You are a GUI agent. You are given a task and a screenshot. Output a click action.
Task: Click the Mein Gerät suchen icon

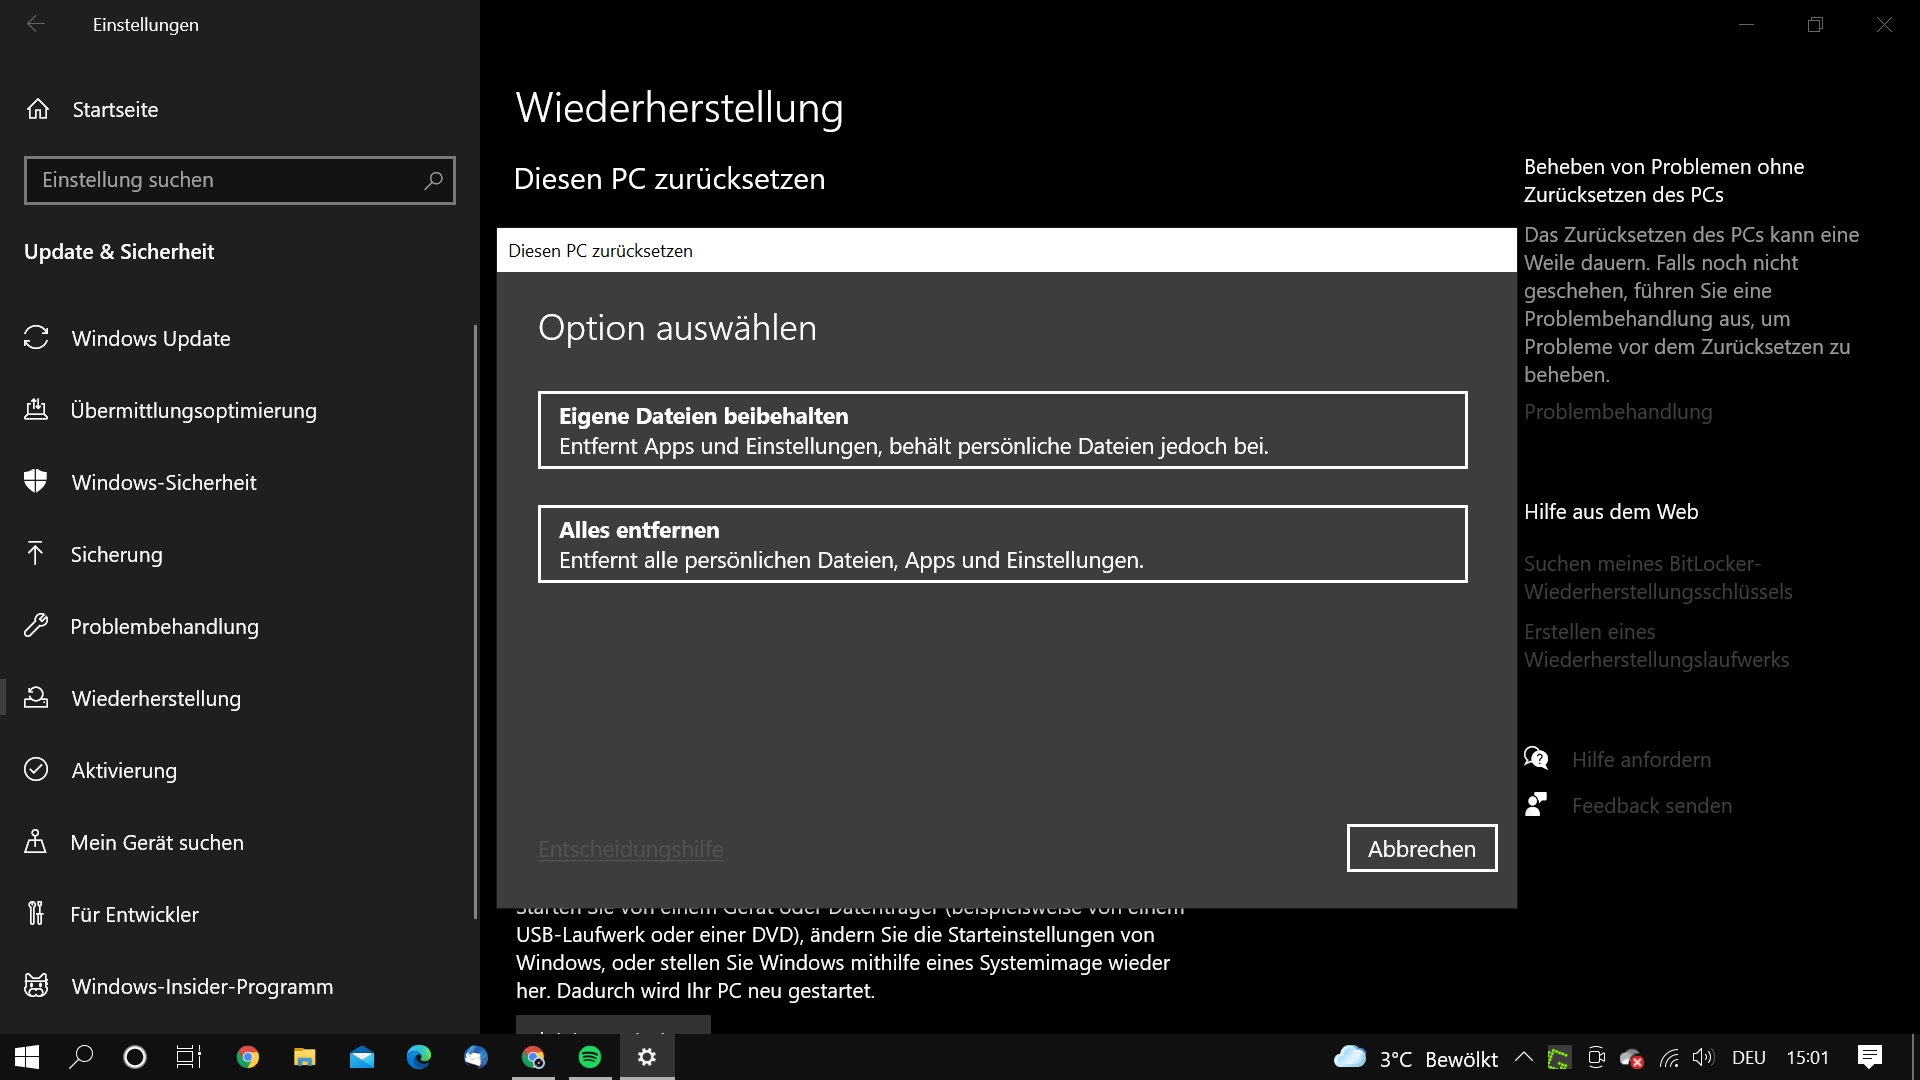tap(37, 841)
